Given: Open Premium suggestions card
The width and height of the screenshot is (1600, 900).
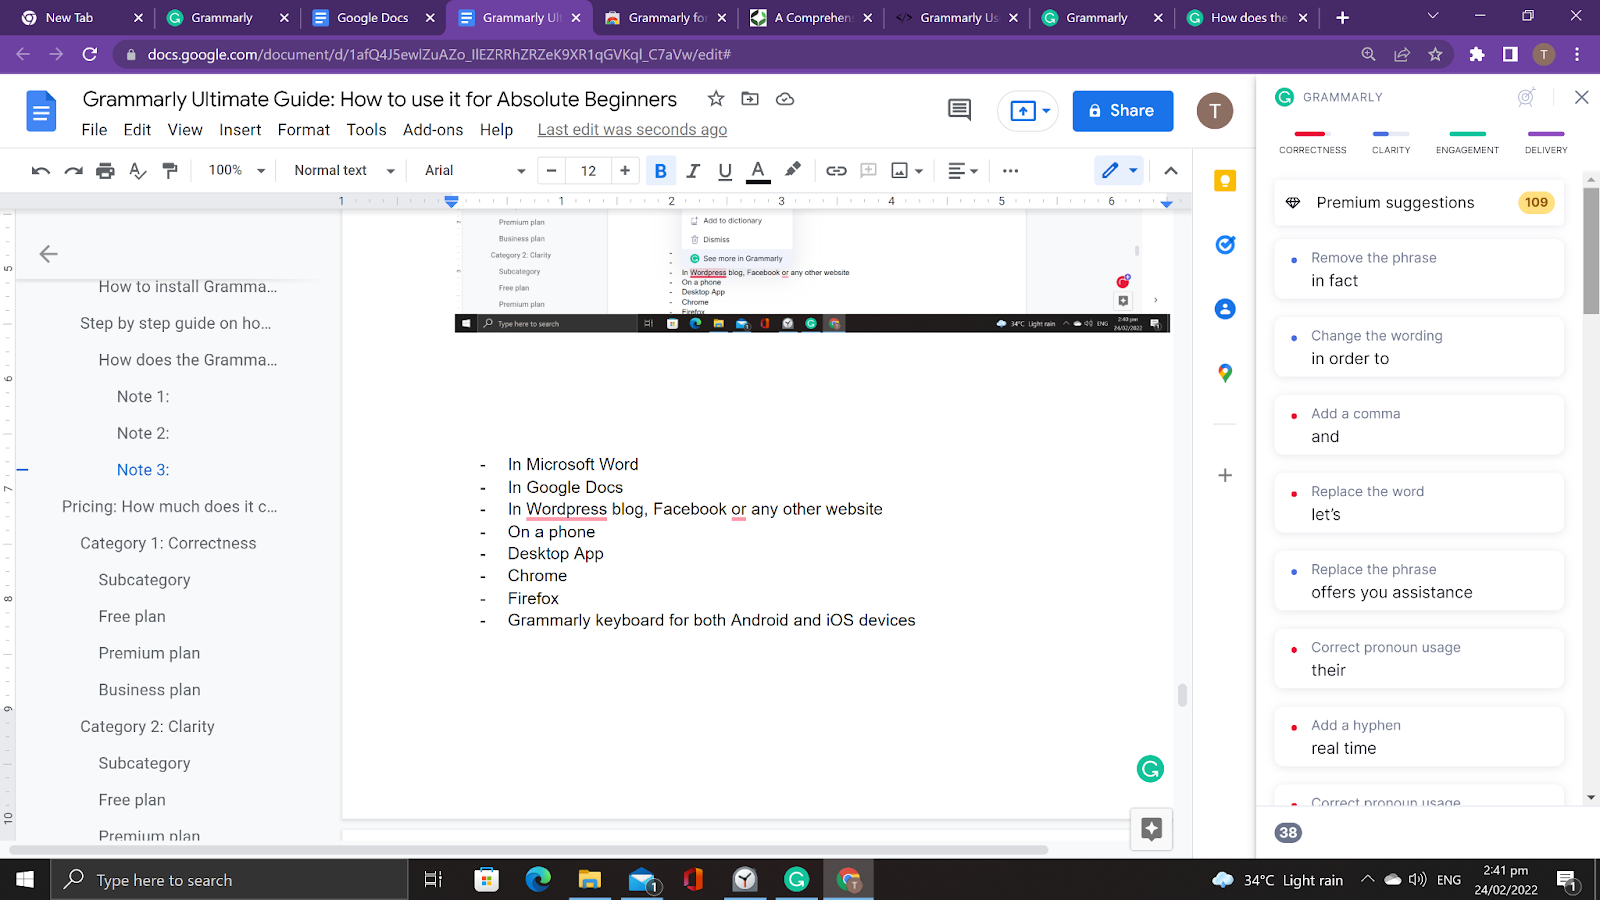Looking at the screenshot, I should point(1418,203).
